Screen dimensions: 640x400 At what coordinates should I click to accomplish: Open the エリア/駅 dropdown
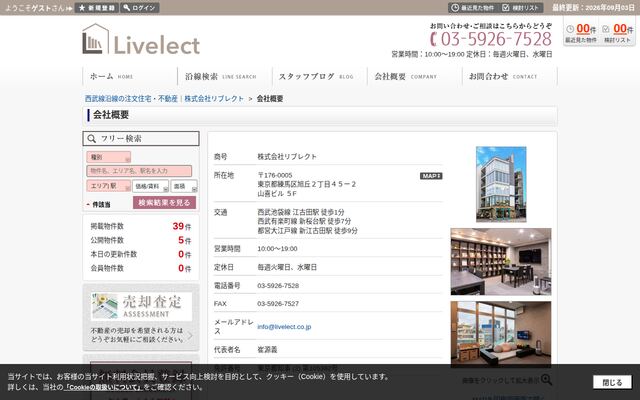point(109,186)
